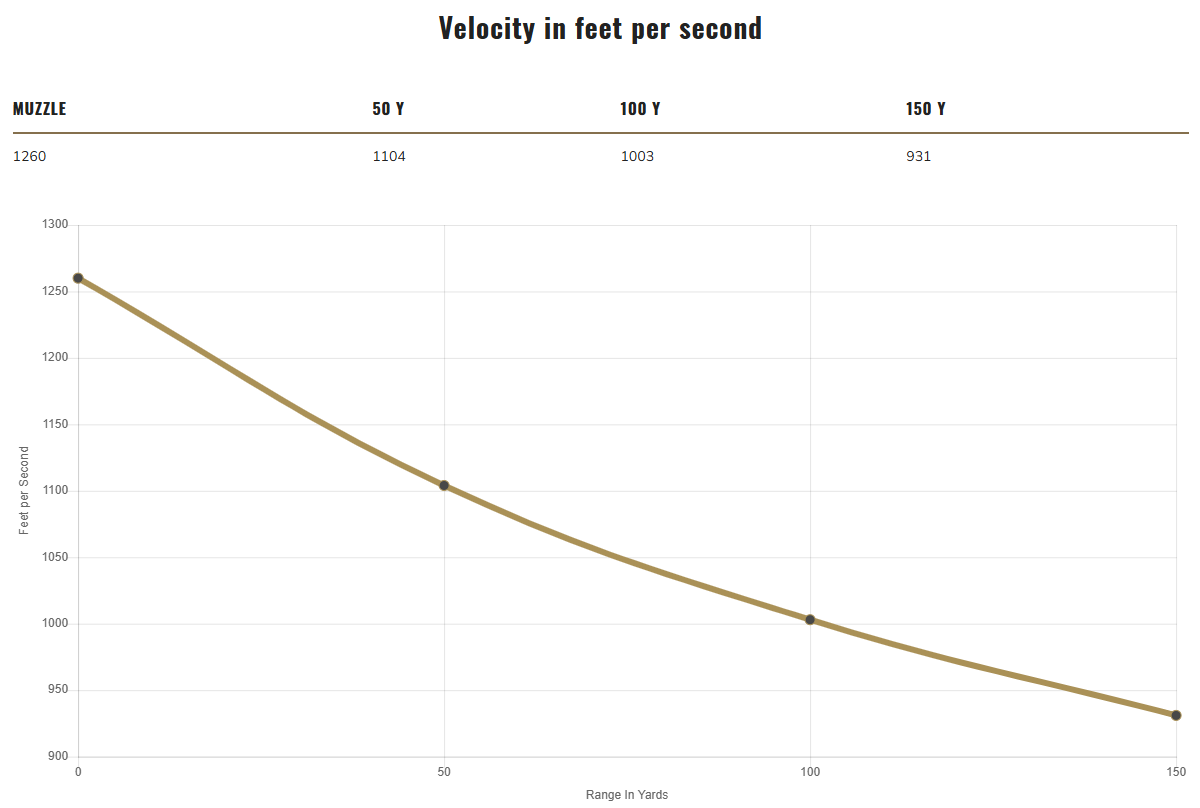Click the 1003 velocity value in the table
1200x808 pixels.
pyautogui.click(x=637, y=157)
